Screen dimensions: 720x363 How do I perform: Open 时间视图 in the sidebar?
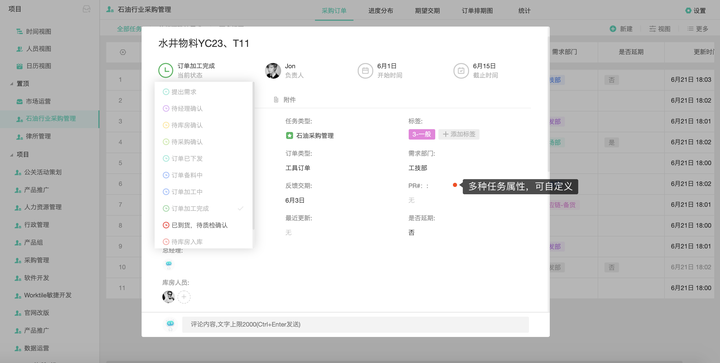tap(39, 32)
